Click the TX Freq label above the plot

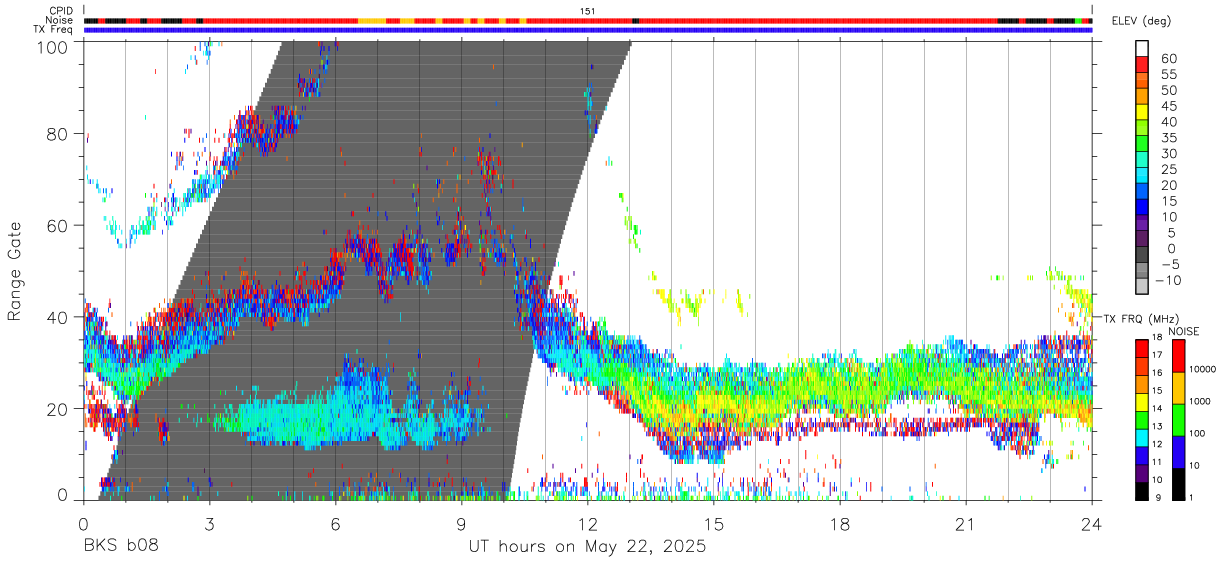(x=55, y=29)
